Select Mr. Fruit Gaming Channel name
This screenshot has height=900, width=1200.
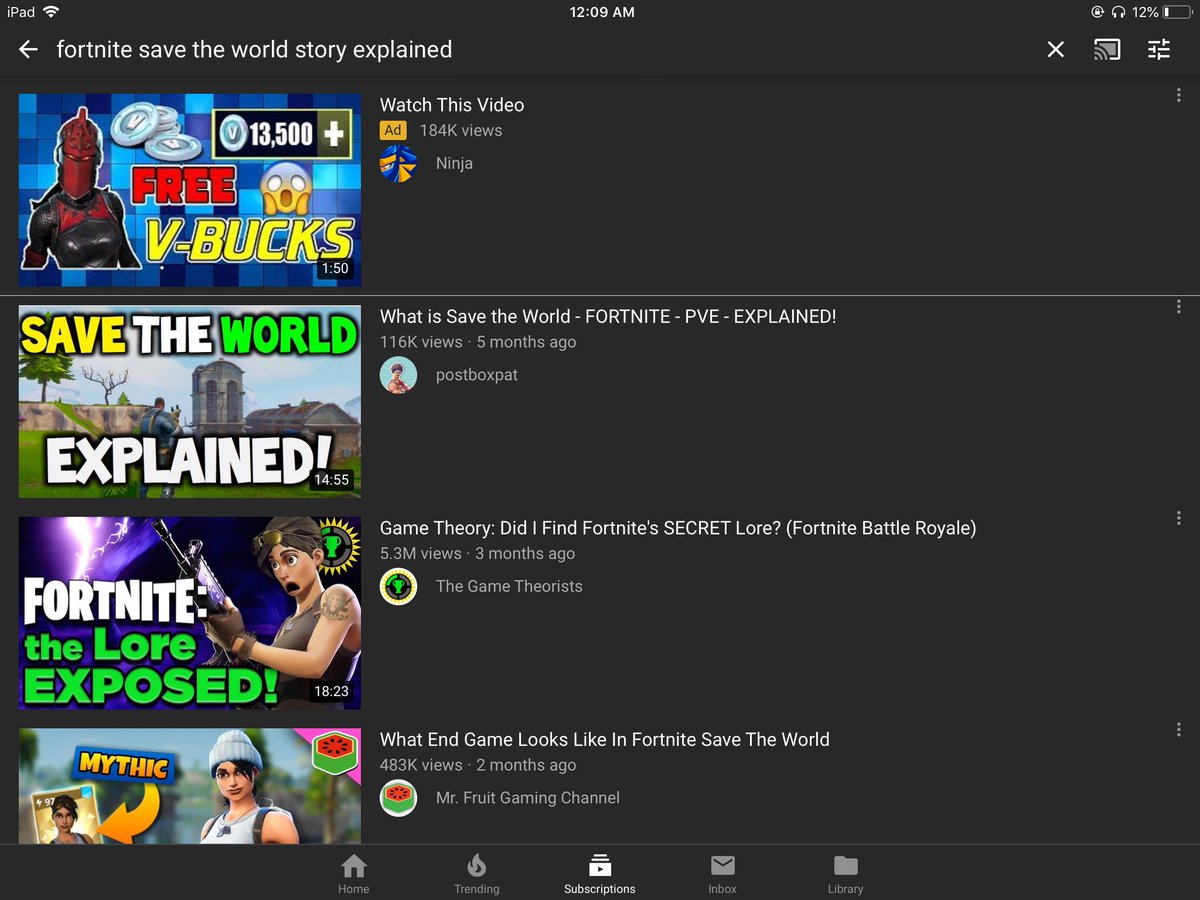[x=528, y=798]
